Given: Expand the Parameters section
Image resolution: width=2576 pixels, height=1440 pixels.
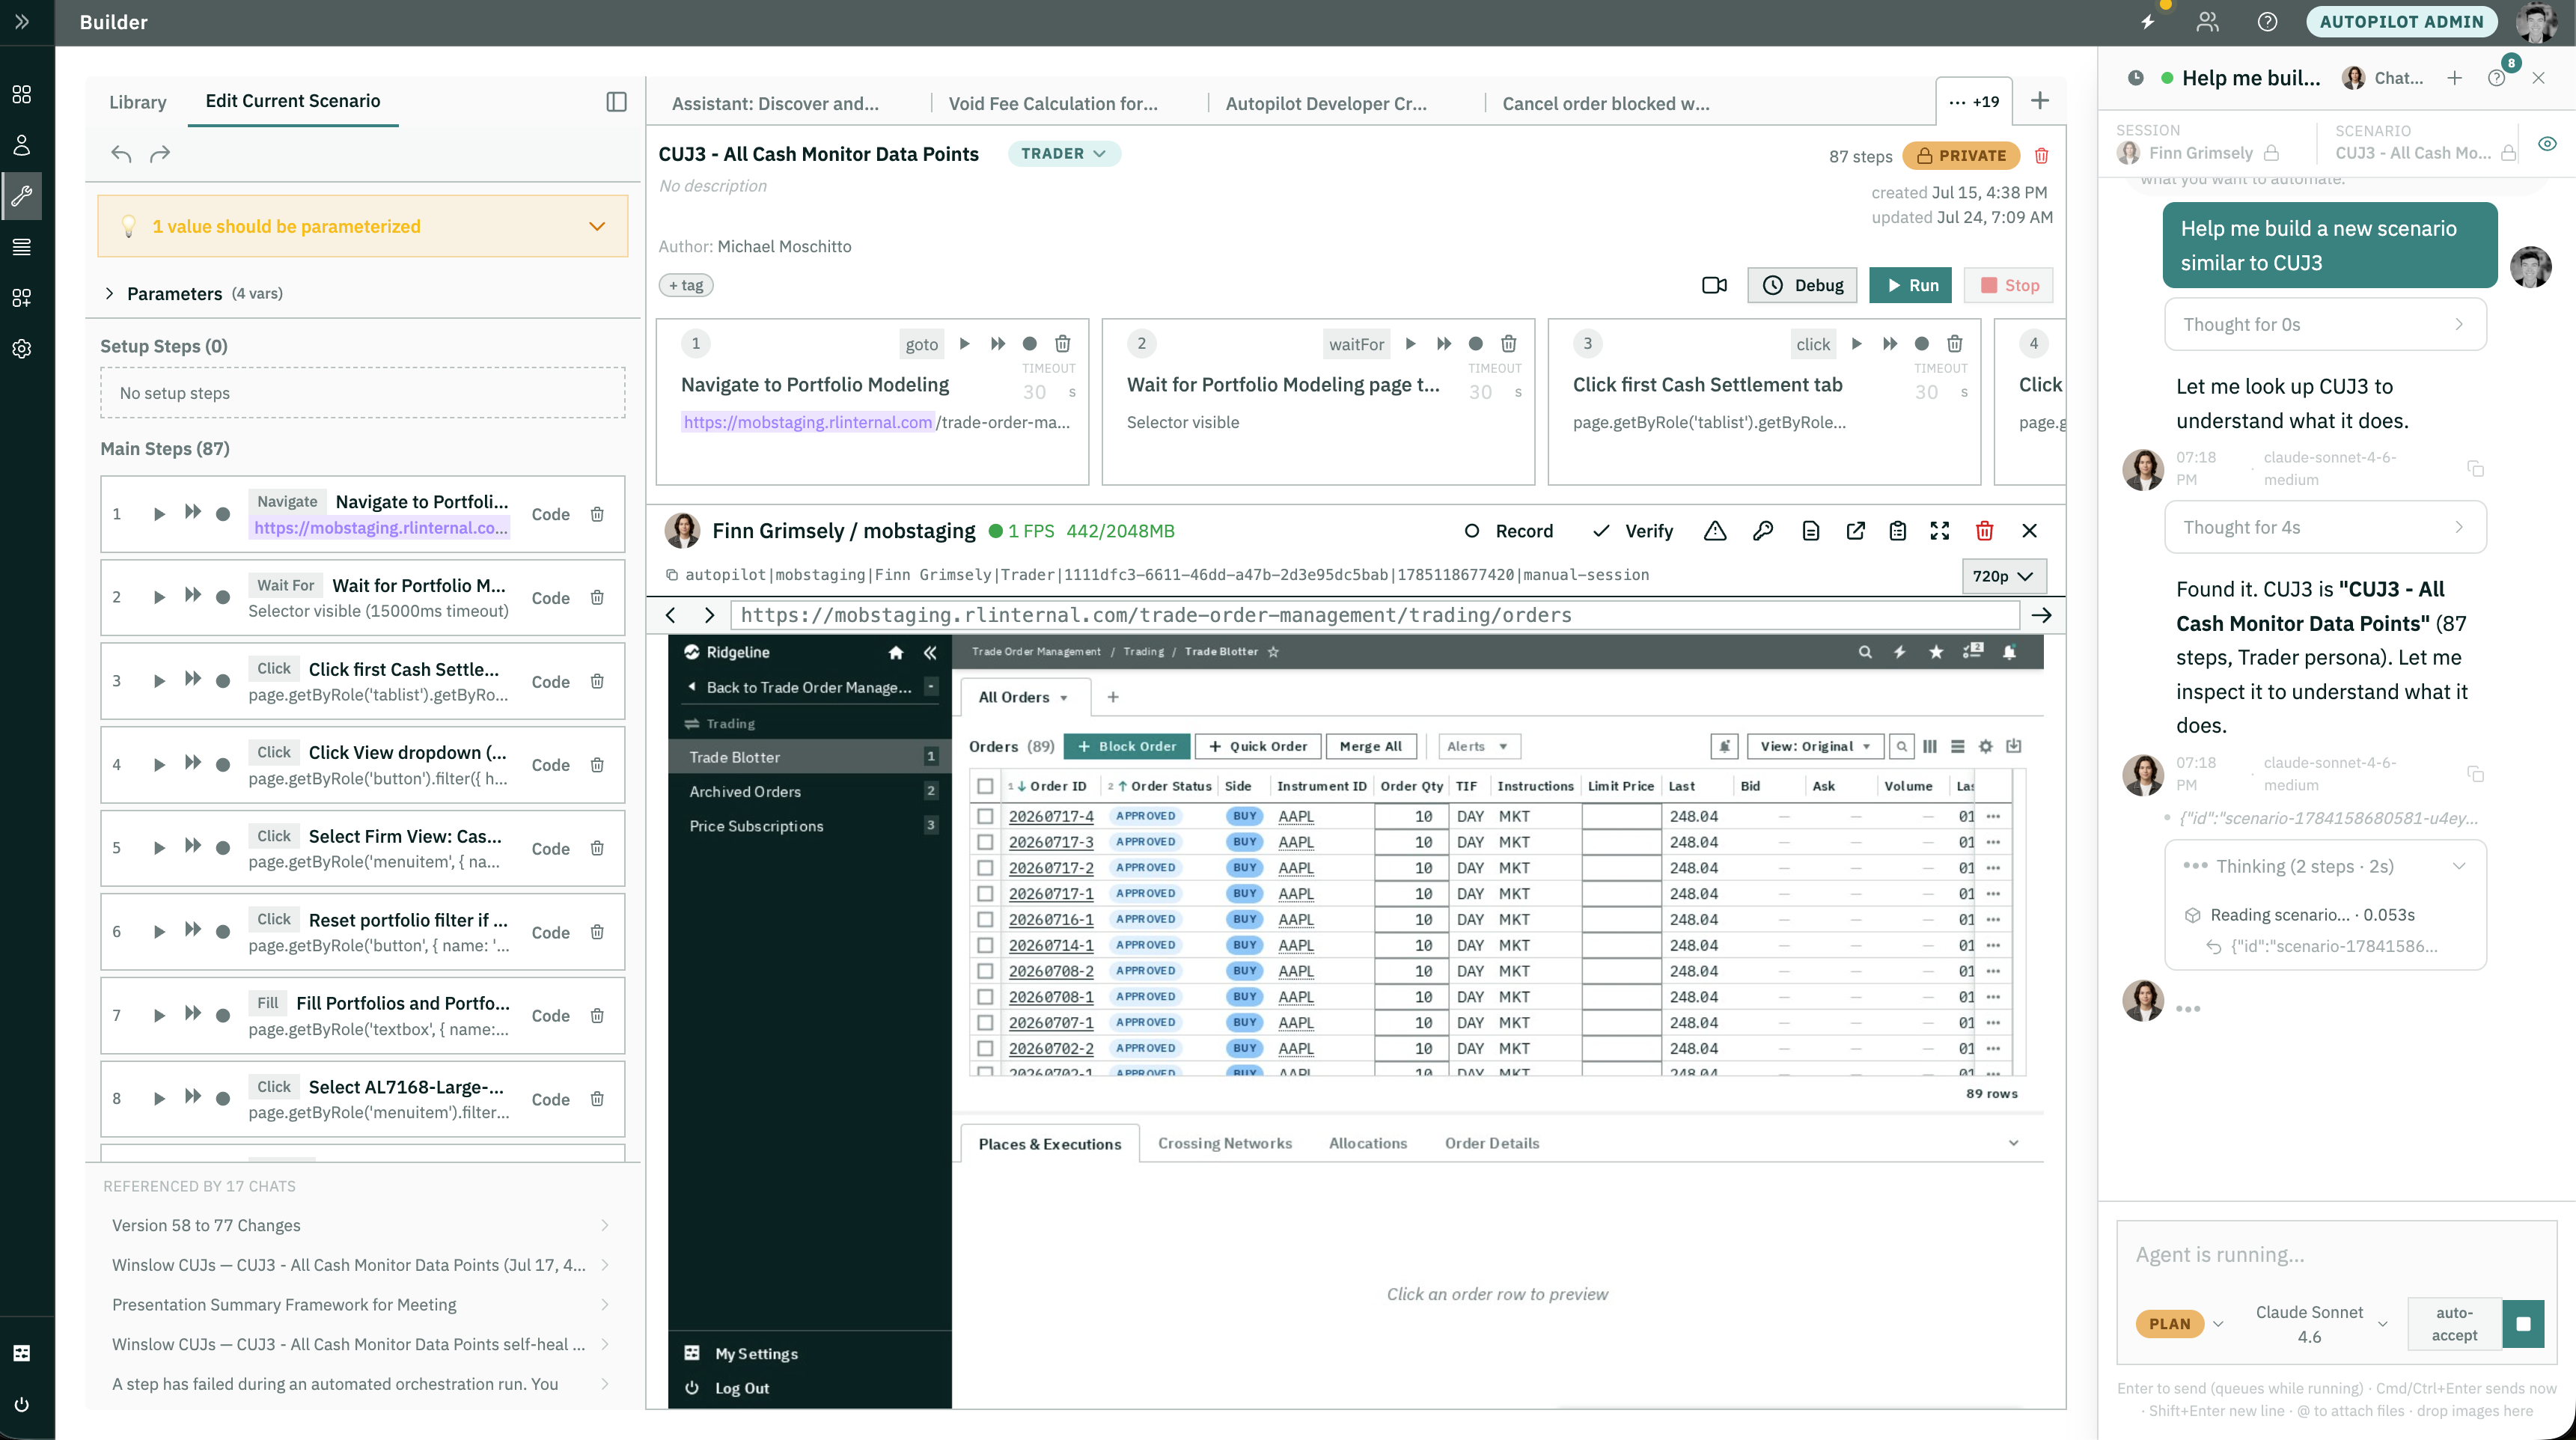Looking at the screenshot, I should [x=194, y=293].
